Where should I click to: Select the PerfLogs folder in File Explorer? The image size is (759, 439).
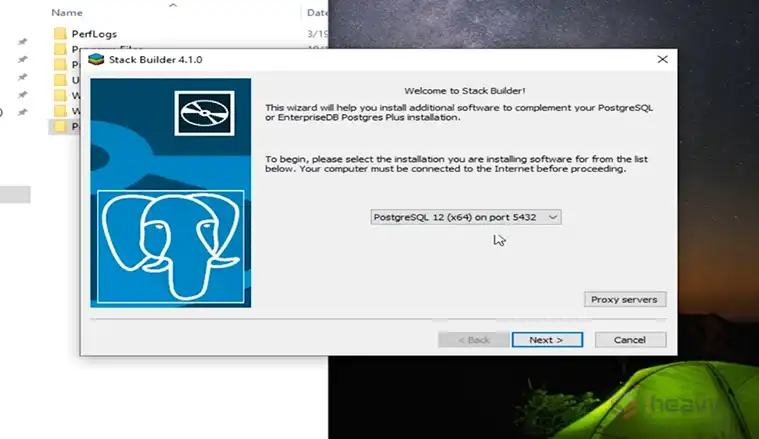tap(94, 34)
